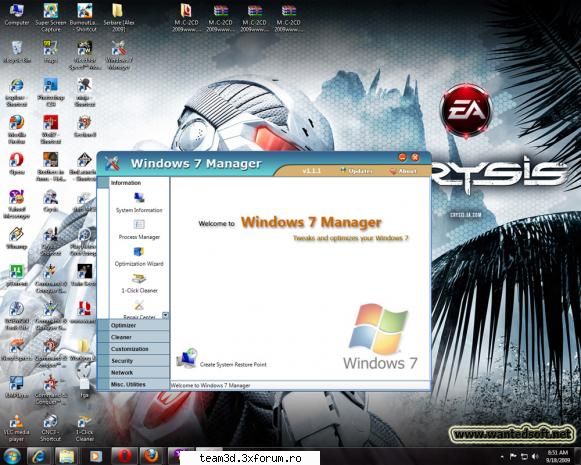Viewport: 581px width, 465px height.
Task: Expand the Optimizer section
Action: coord(133,325)
